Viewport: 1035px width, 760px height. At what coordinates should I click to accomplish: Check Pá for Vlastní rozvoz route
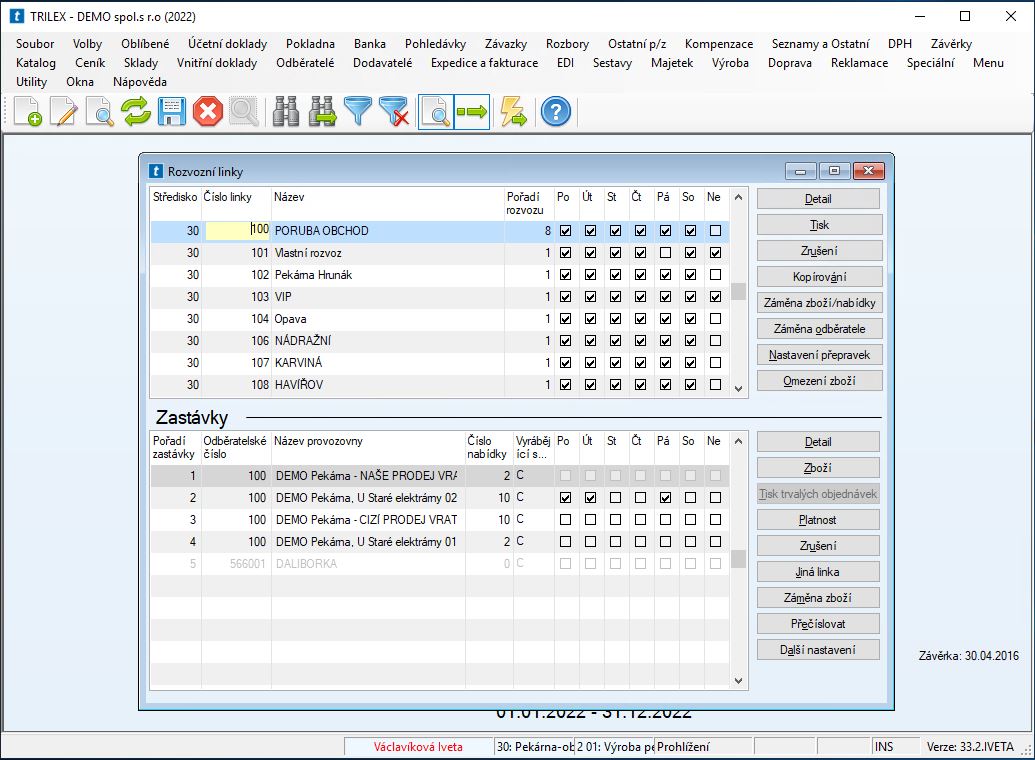pos(665,253)
